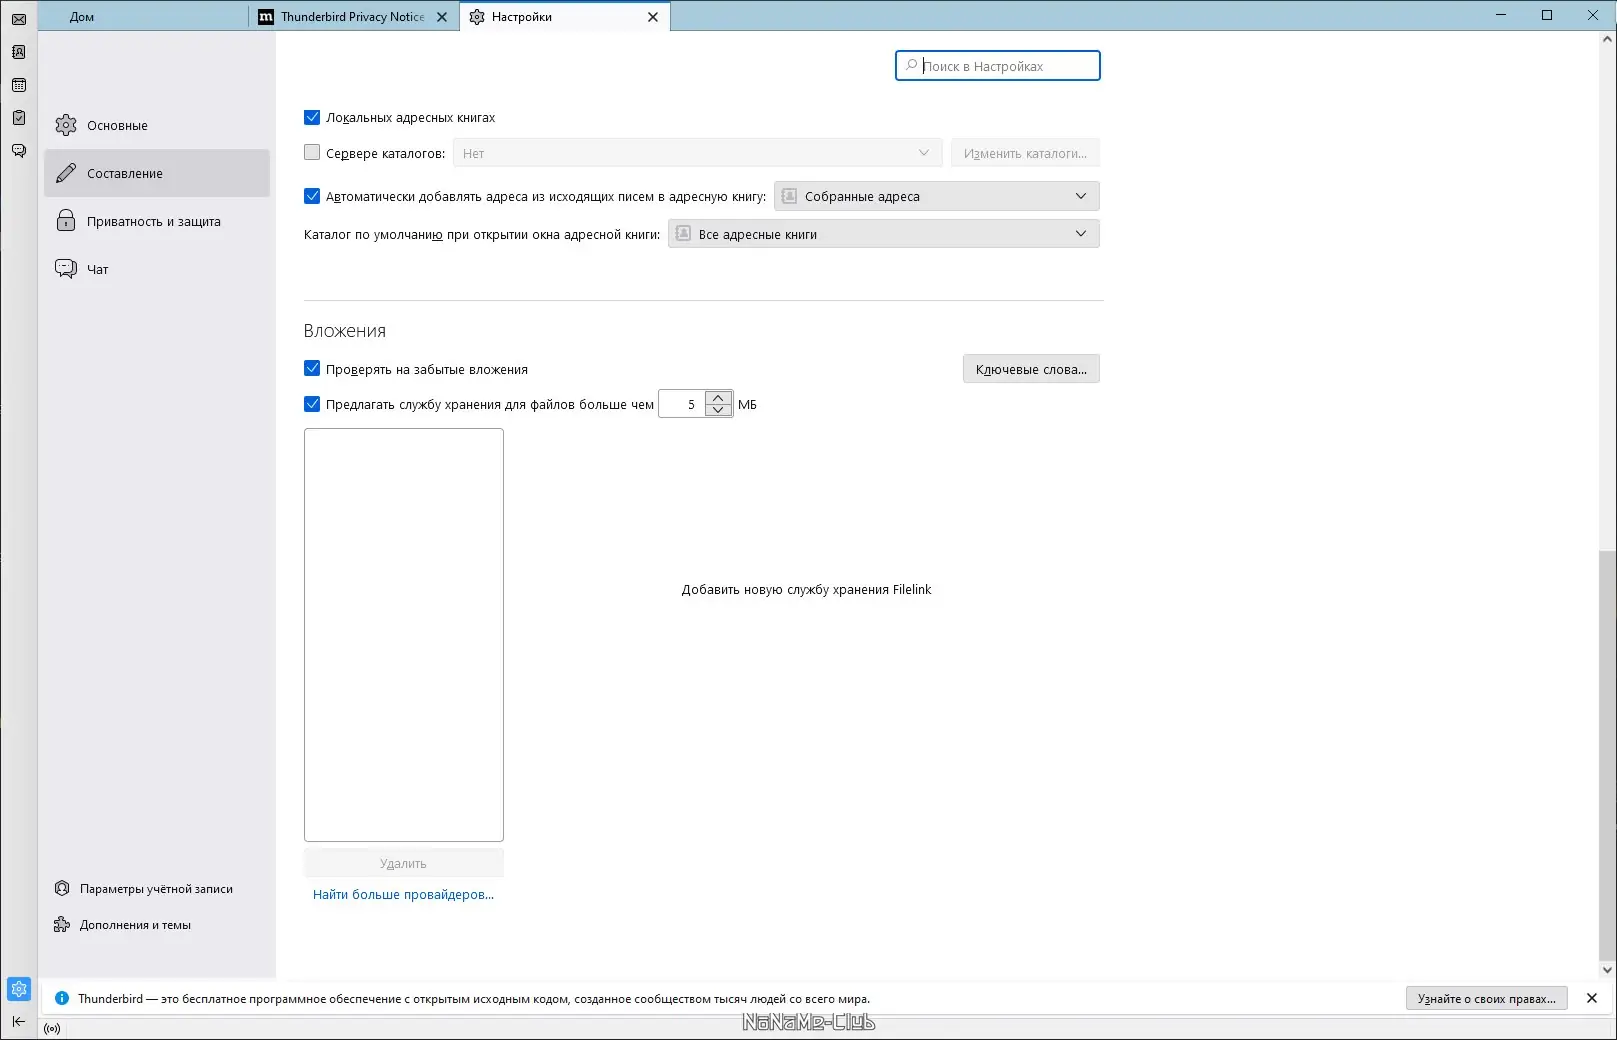Viewport: 1617px width, 1040px height.
Task: Click the info icon in the notification bar
Action: [x=62, y=998]
